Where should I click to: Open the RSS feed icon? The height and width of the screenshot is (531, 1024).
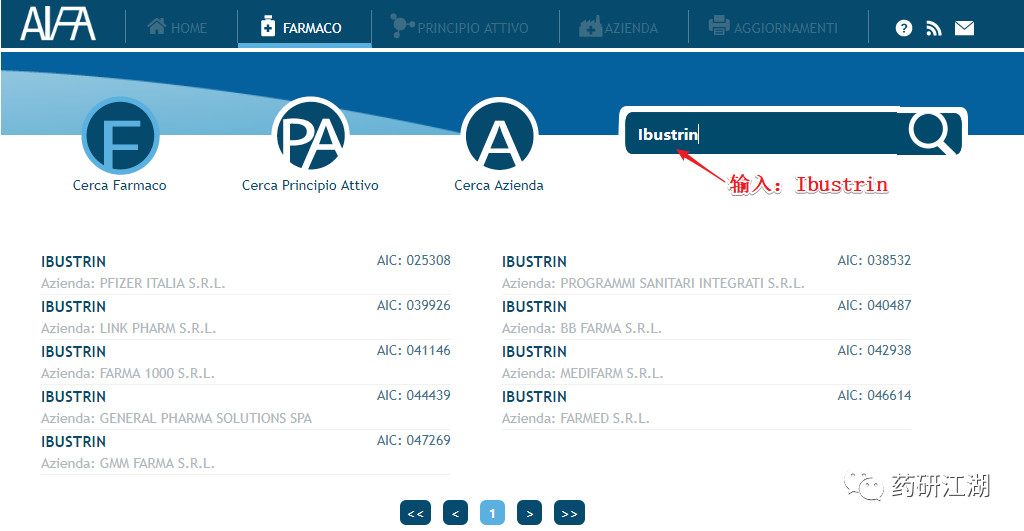pyautogui.click(x=934, y=28)
